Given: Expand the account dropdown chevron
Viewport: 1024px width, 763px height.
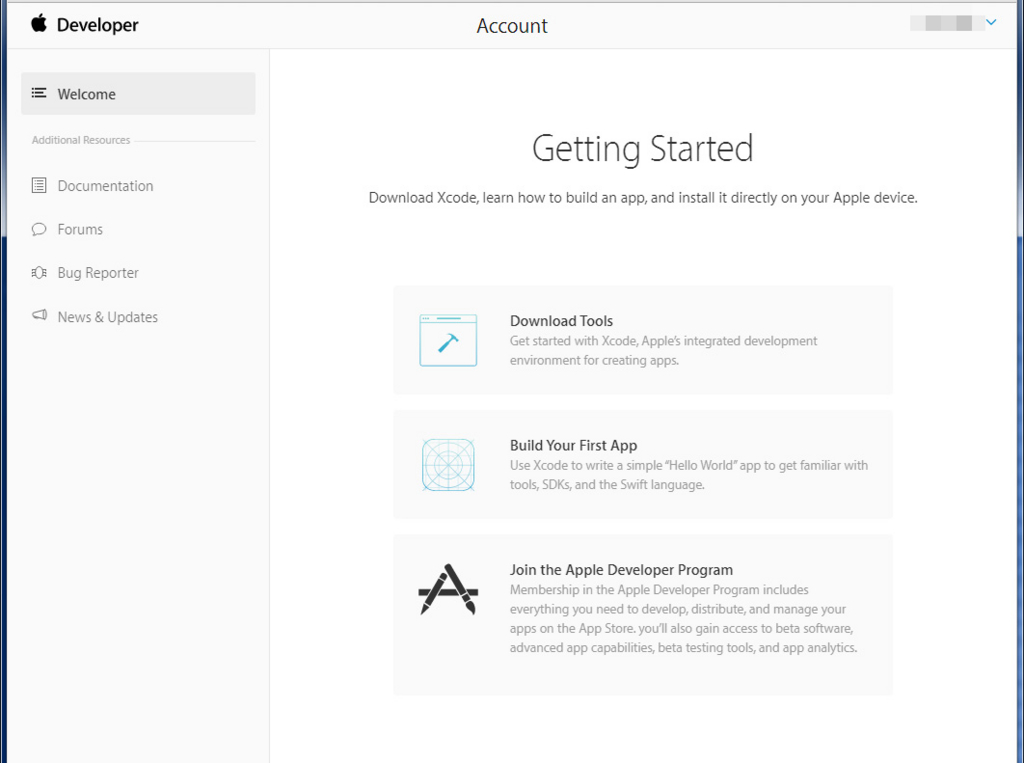Looking at the screenshot, I should (991, 22).
